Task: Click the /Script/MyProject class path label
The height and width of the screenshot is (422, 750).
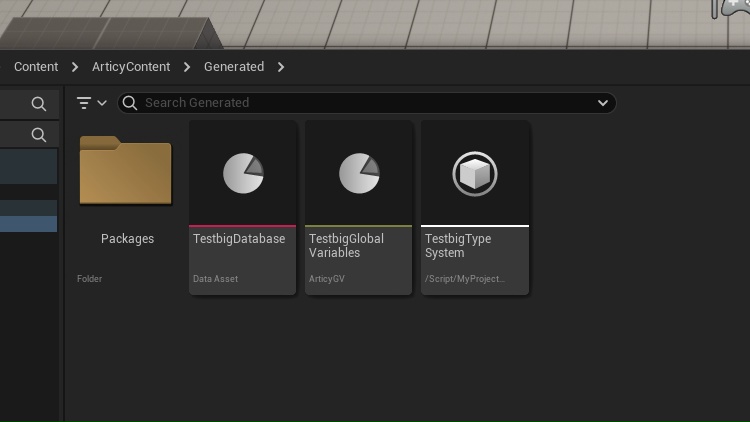Action: [x=465, y=279]
